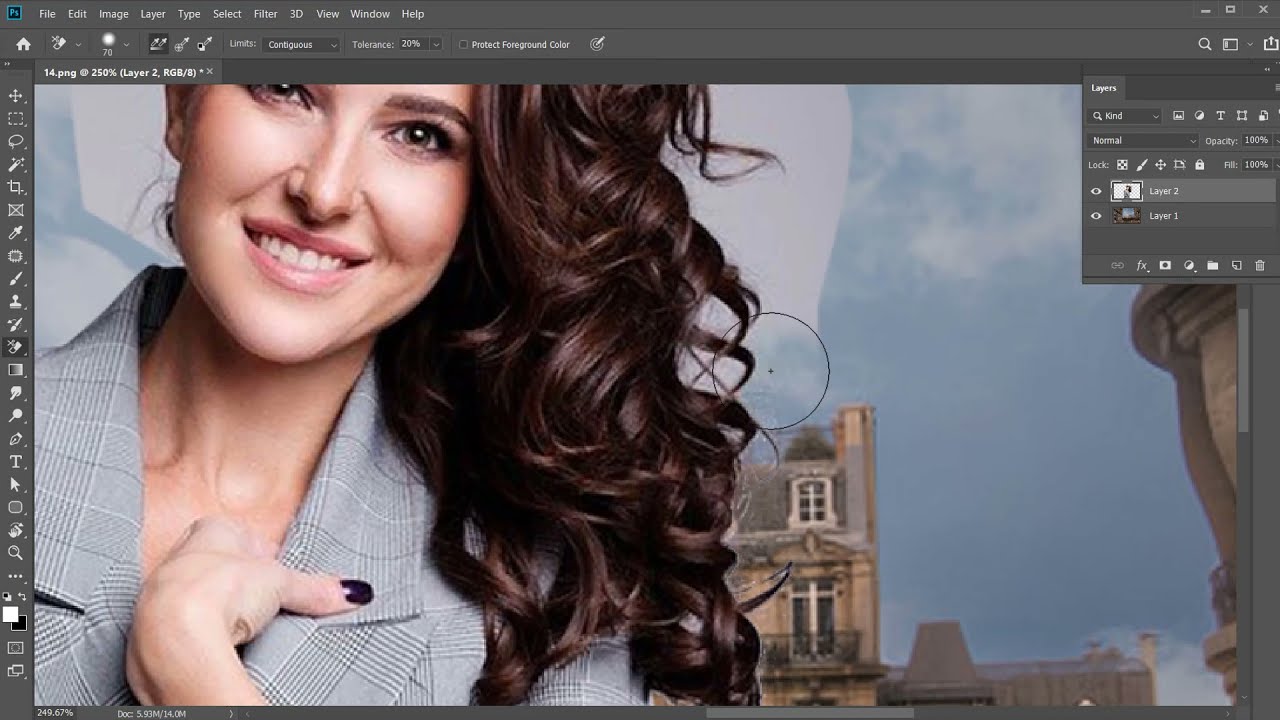
Task: Hide Layer 2 visibility eye
Action: coord(1096,191)
